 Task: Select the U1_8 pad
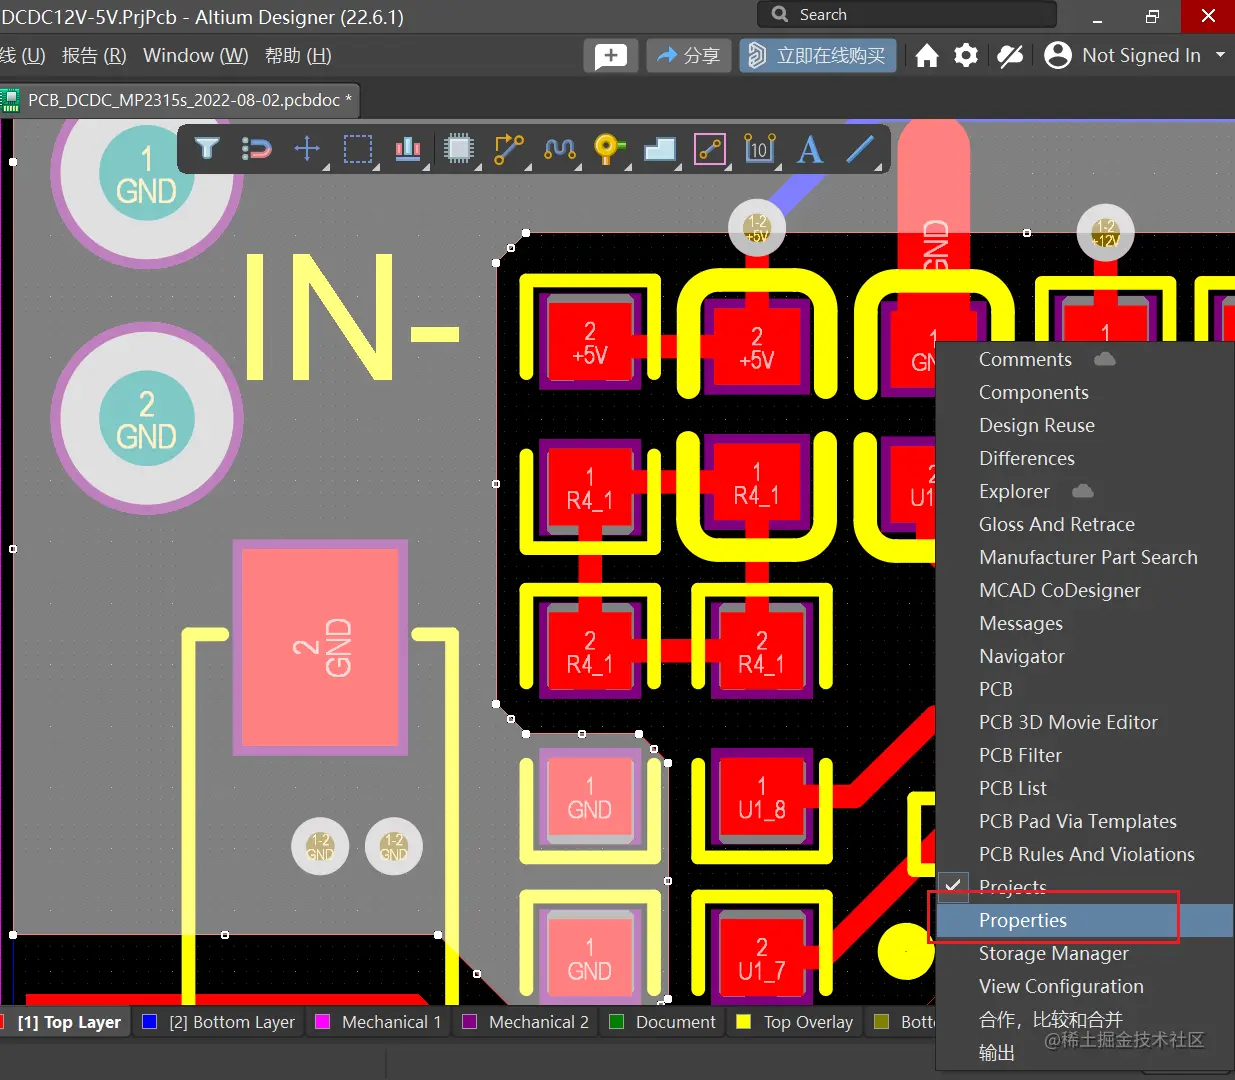tap(761, 798)
